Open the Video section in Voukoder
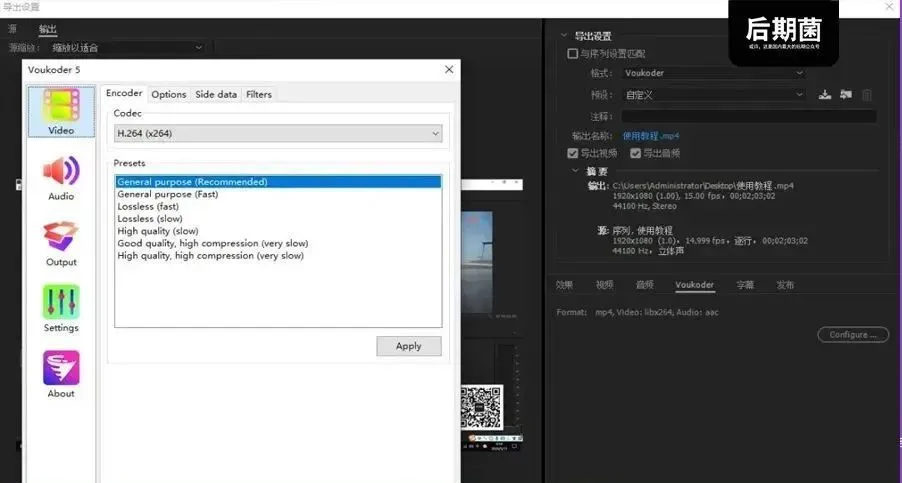 click(61, 112)
